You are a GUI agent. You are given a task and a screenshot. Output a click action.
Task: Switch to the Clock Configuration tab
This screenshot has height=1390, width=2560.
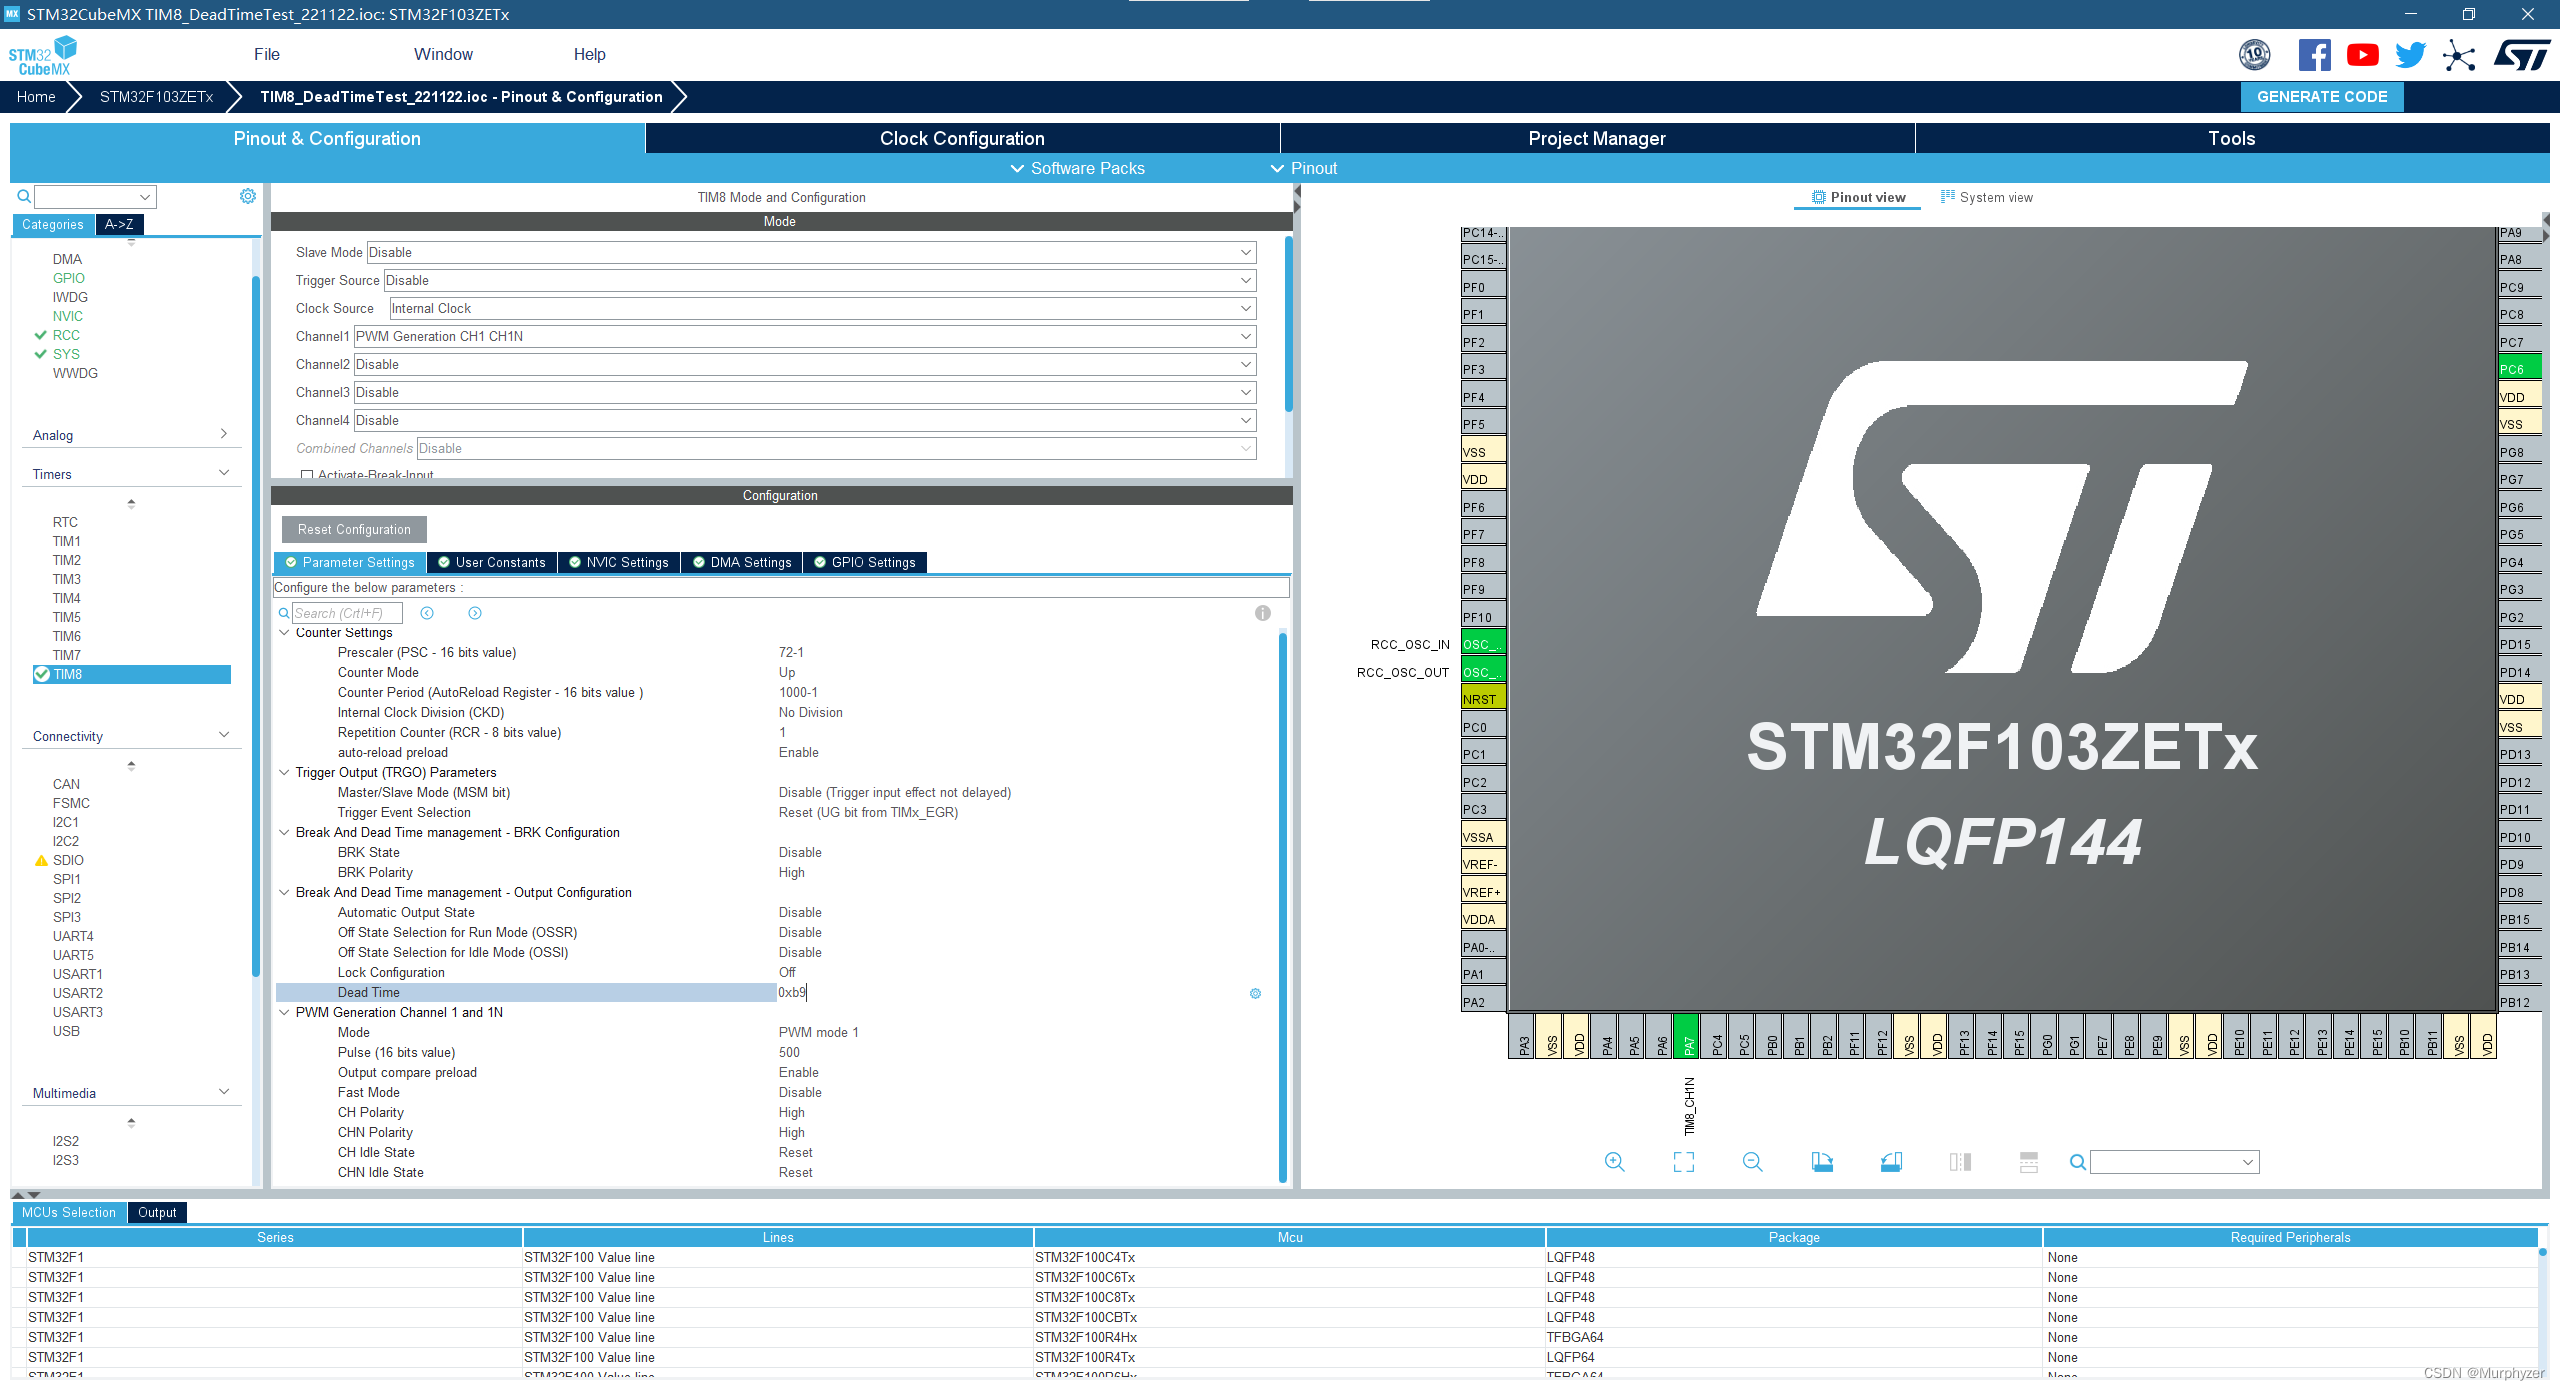click(961, 138)
